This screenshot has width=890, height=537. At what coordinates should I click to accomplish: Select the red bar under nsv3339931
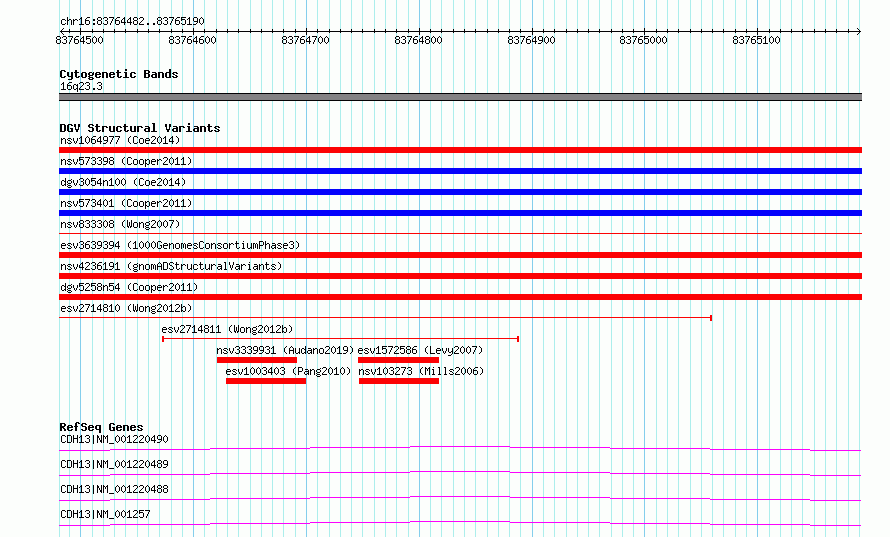click(257, 360)
